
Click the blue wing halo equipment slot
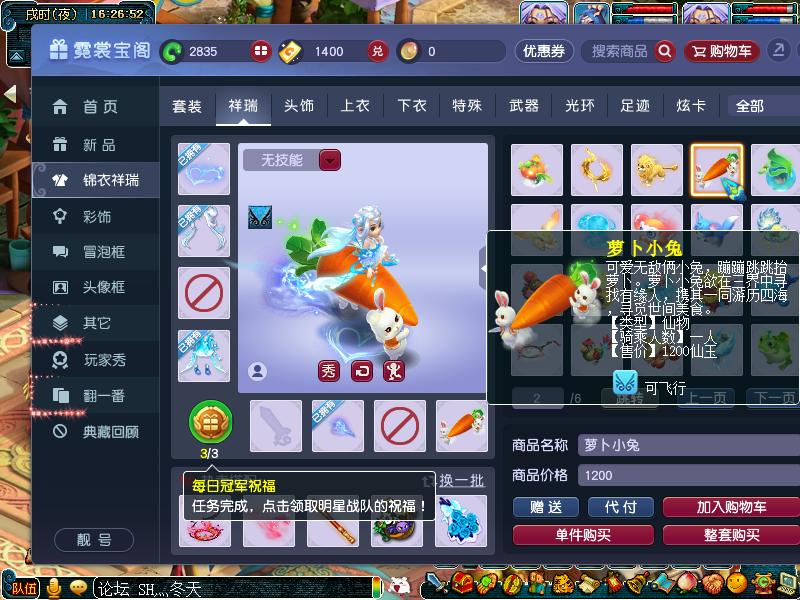coord(204,169)
